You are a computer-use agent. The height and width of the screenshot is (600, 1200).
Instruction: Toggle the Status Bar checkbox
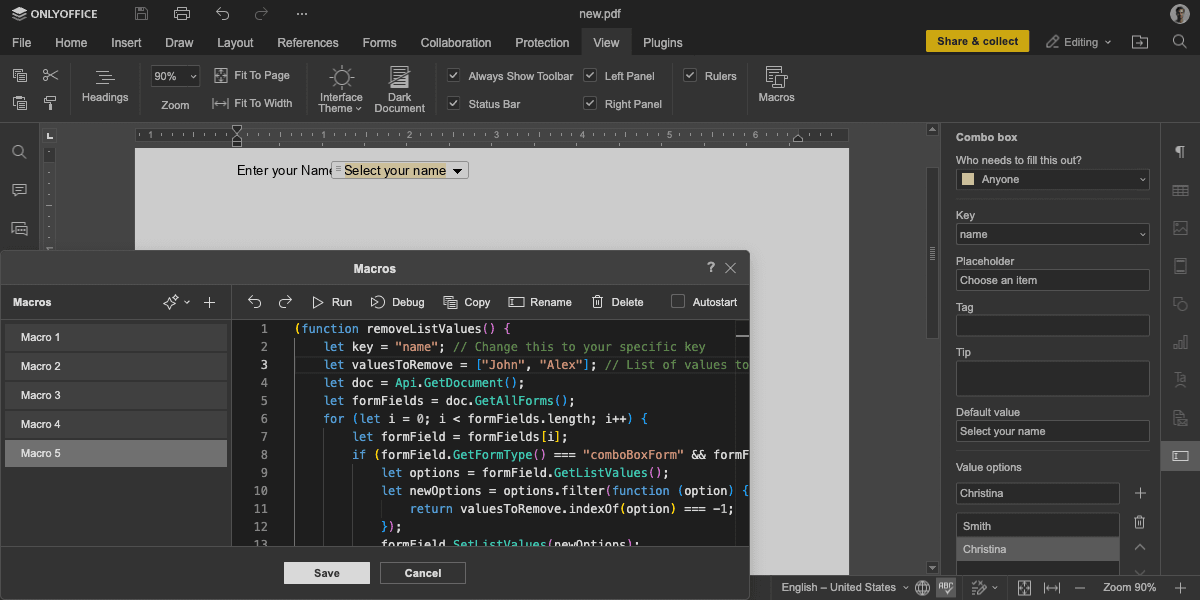coord(453,103)
